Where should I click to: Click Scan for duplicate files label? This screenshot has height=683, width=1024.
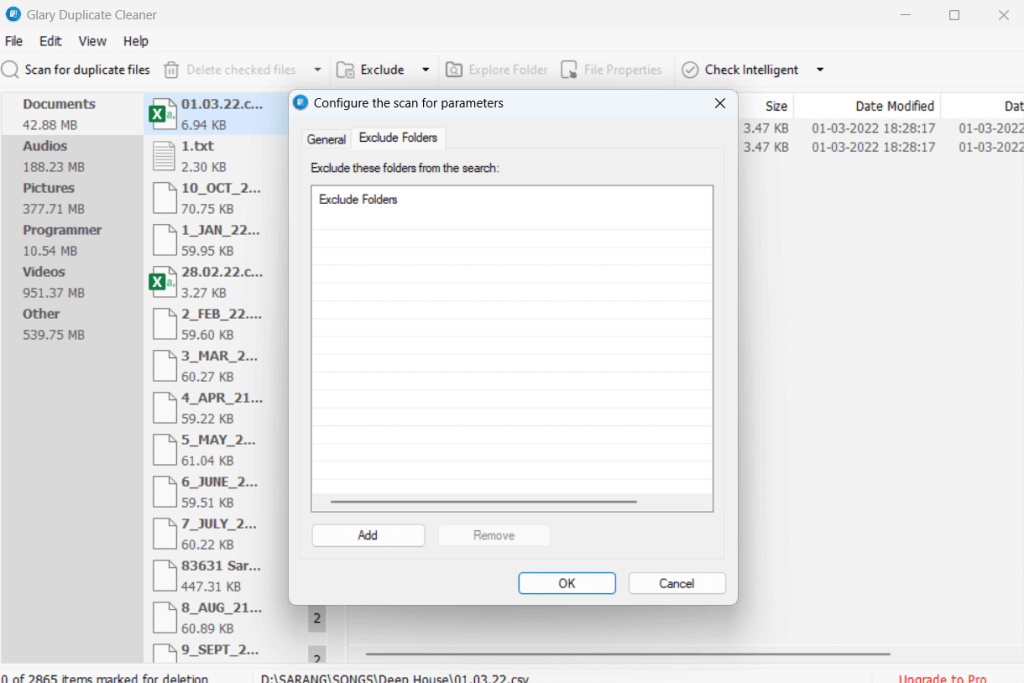tap(88, 70)
